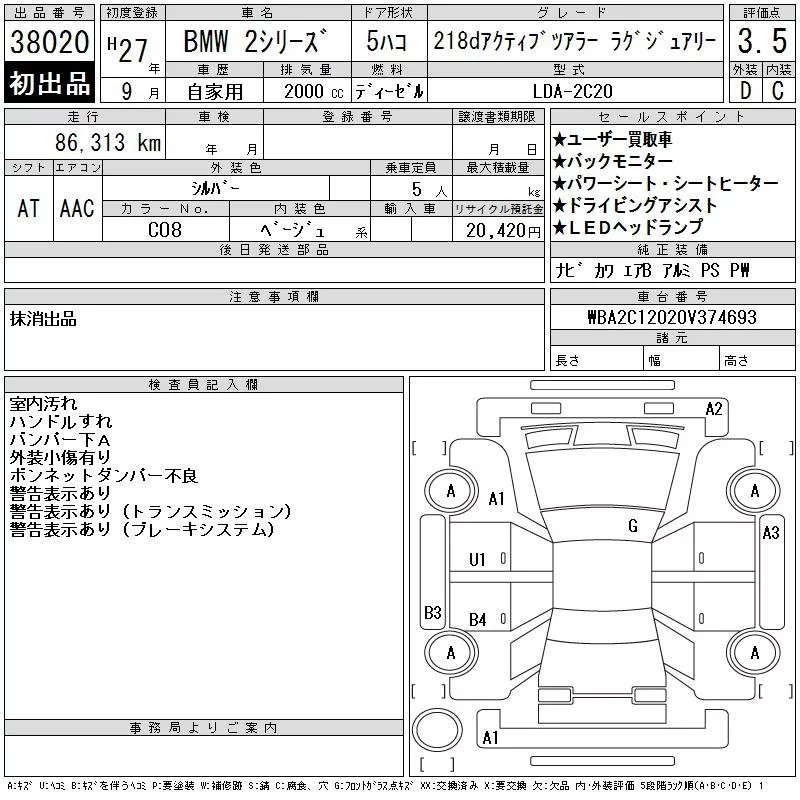The image size is (800, 800).
Task: Select the リサイクル預託金 label
Action: [x=498, y=209]
